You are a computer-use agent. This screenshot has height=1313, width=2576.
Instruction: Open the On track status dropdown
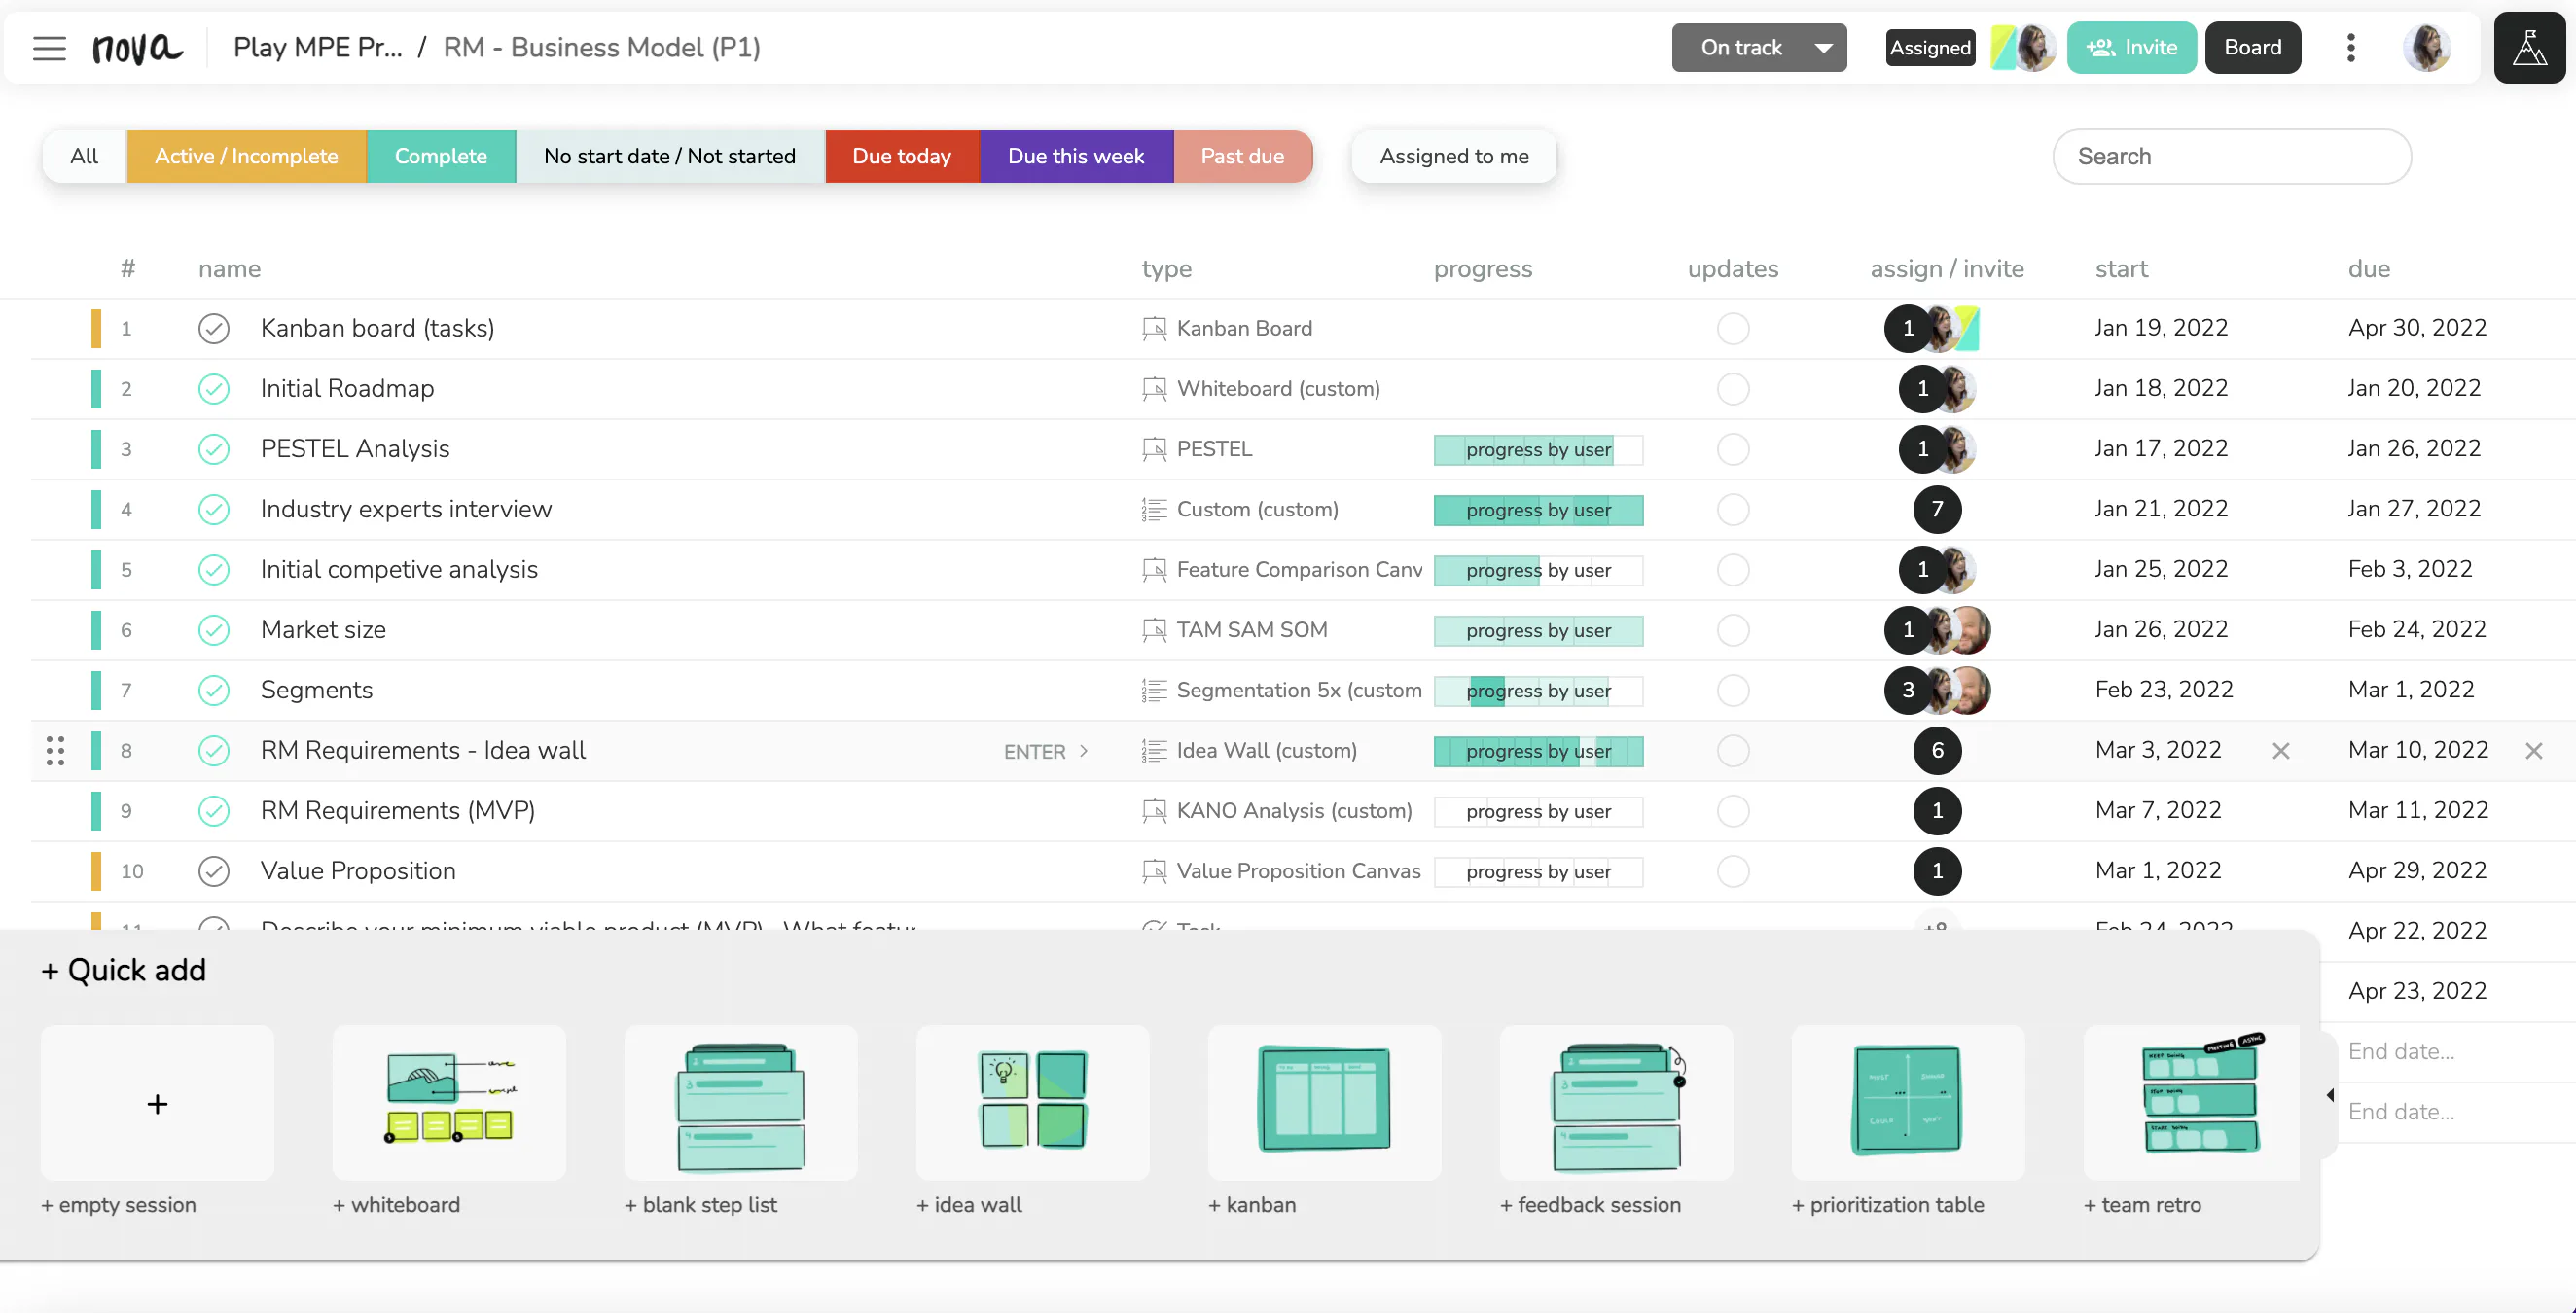pos(1759,47)
